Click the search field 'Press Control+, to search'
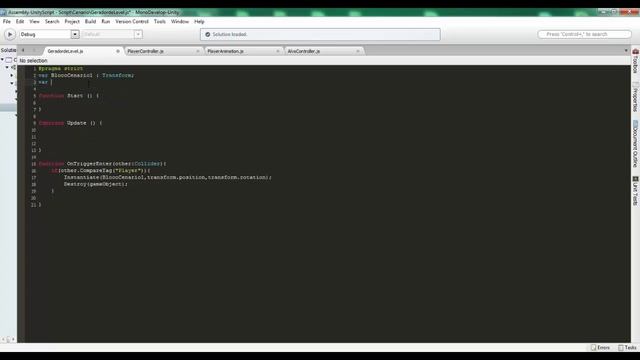 coord(584,34)
